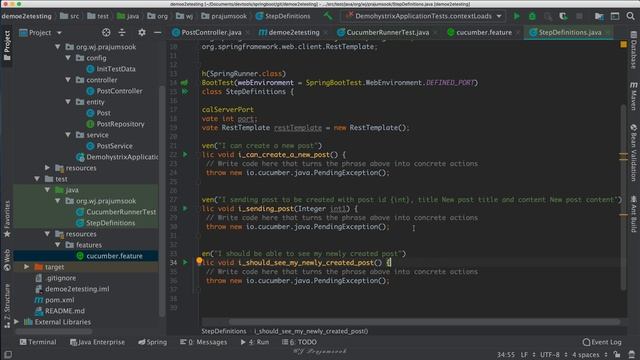
Task: Click the intention lightbulb on line 34
Action: (x=199, y=260)
